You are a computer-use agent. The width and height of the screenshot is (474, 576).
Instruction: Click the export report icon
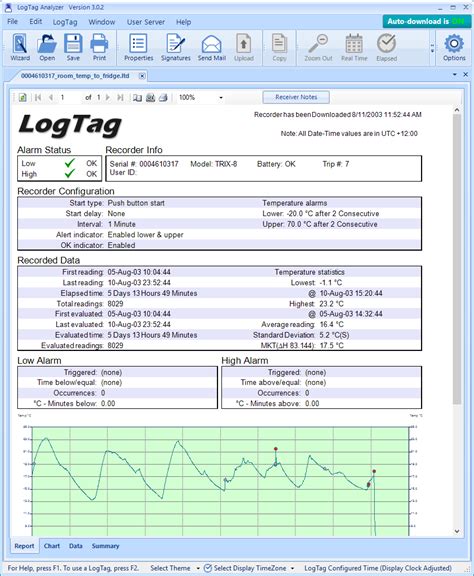coord(22,97)
